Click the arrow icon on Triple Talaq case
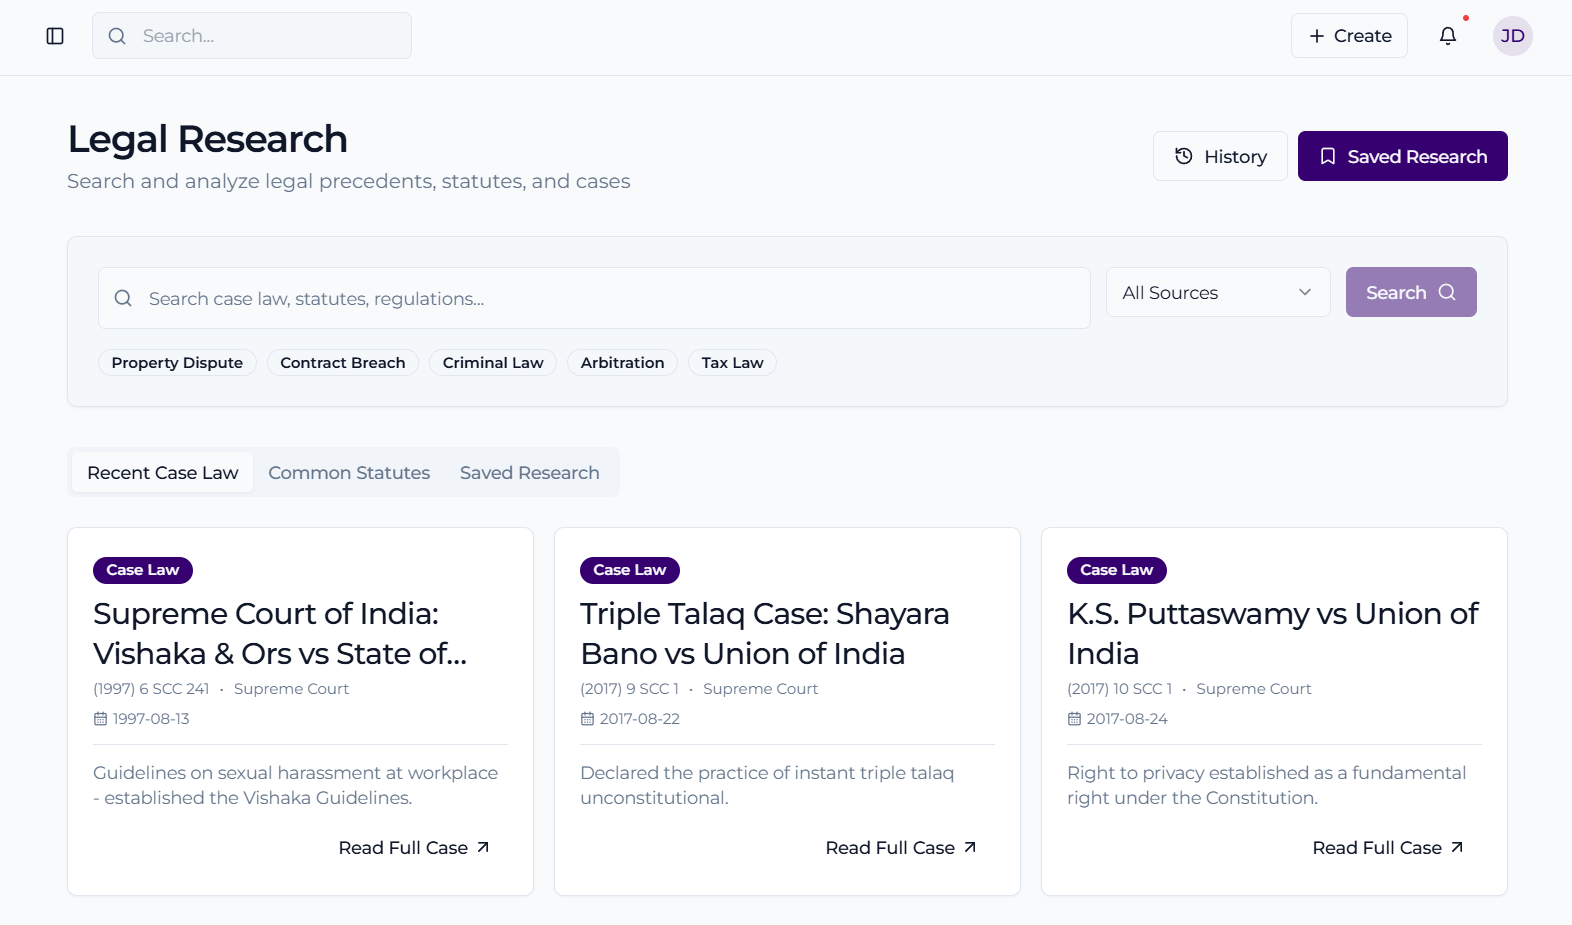The image size is (1572, 925). [x=970, y=847]
